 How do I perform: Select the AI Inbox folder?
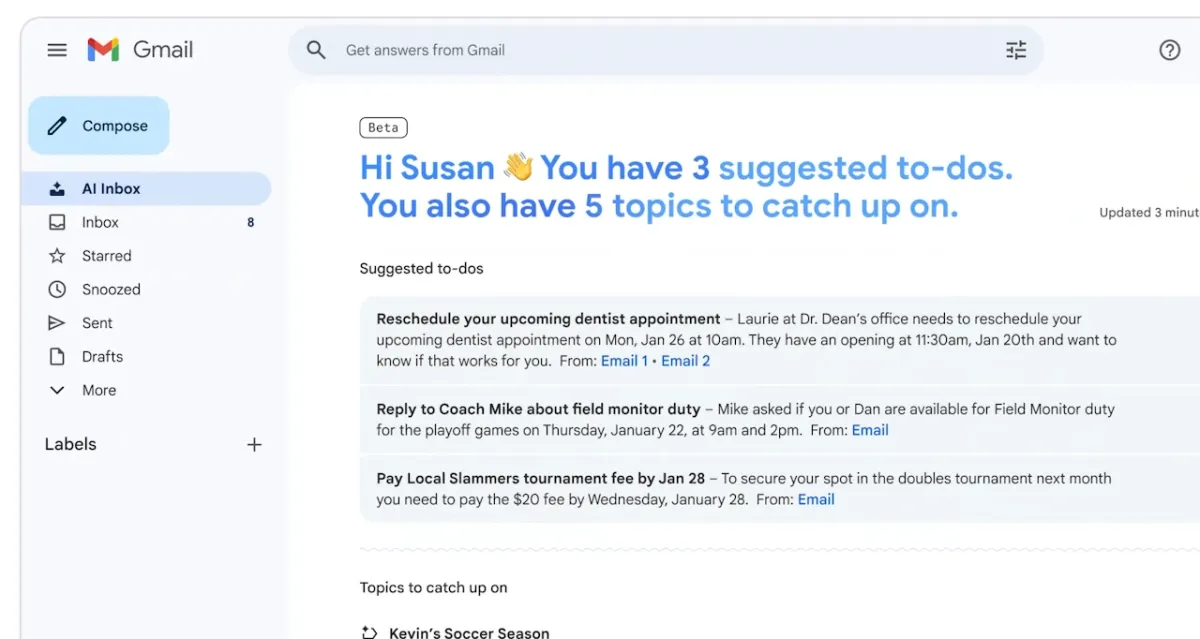click(x=111, y=188)
